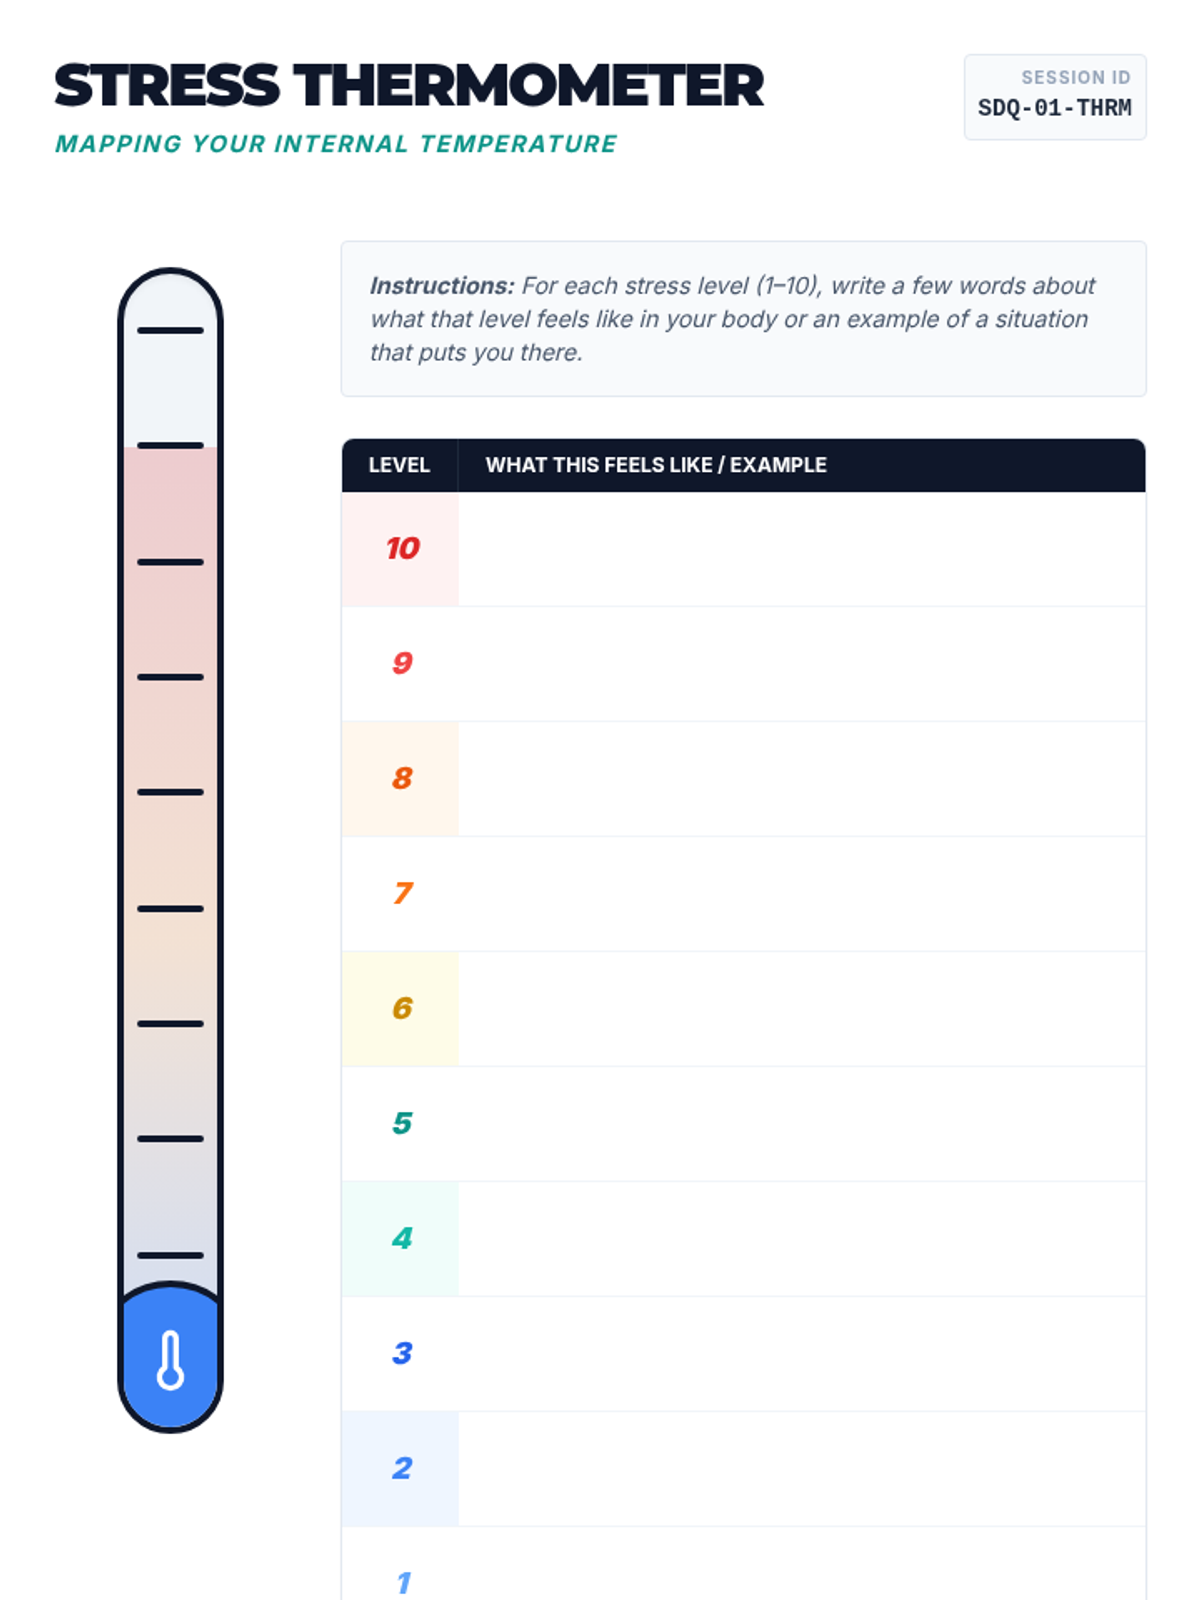Click the level 4 description field

click(x=801, y=1239)
